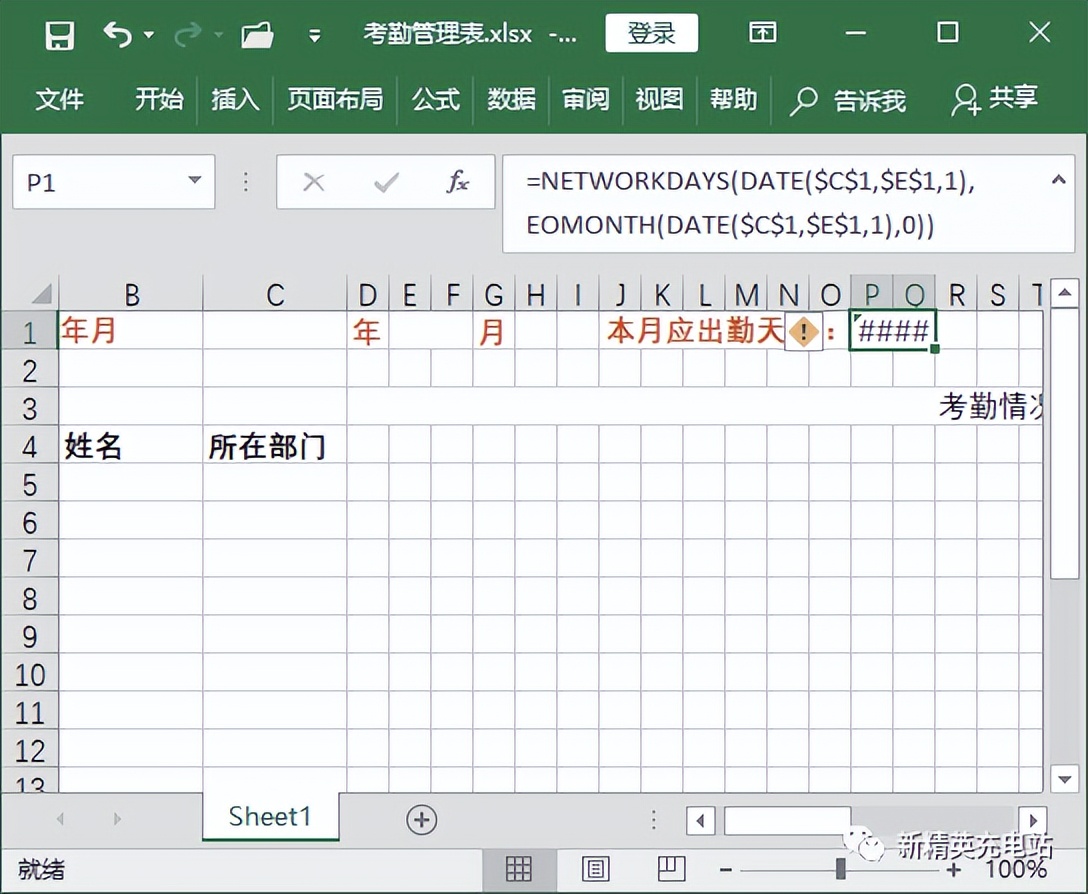Toggle Normal view in the status bar

[519, 868]
